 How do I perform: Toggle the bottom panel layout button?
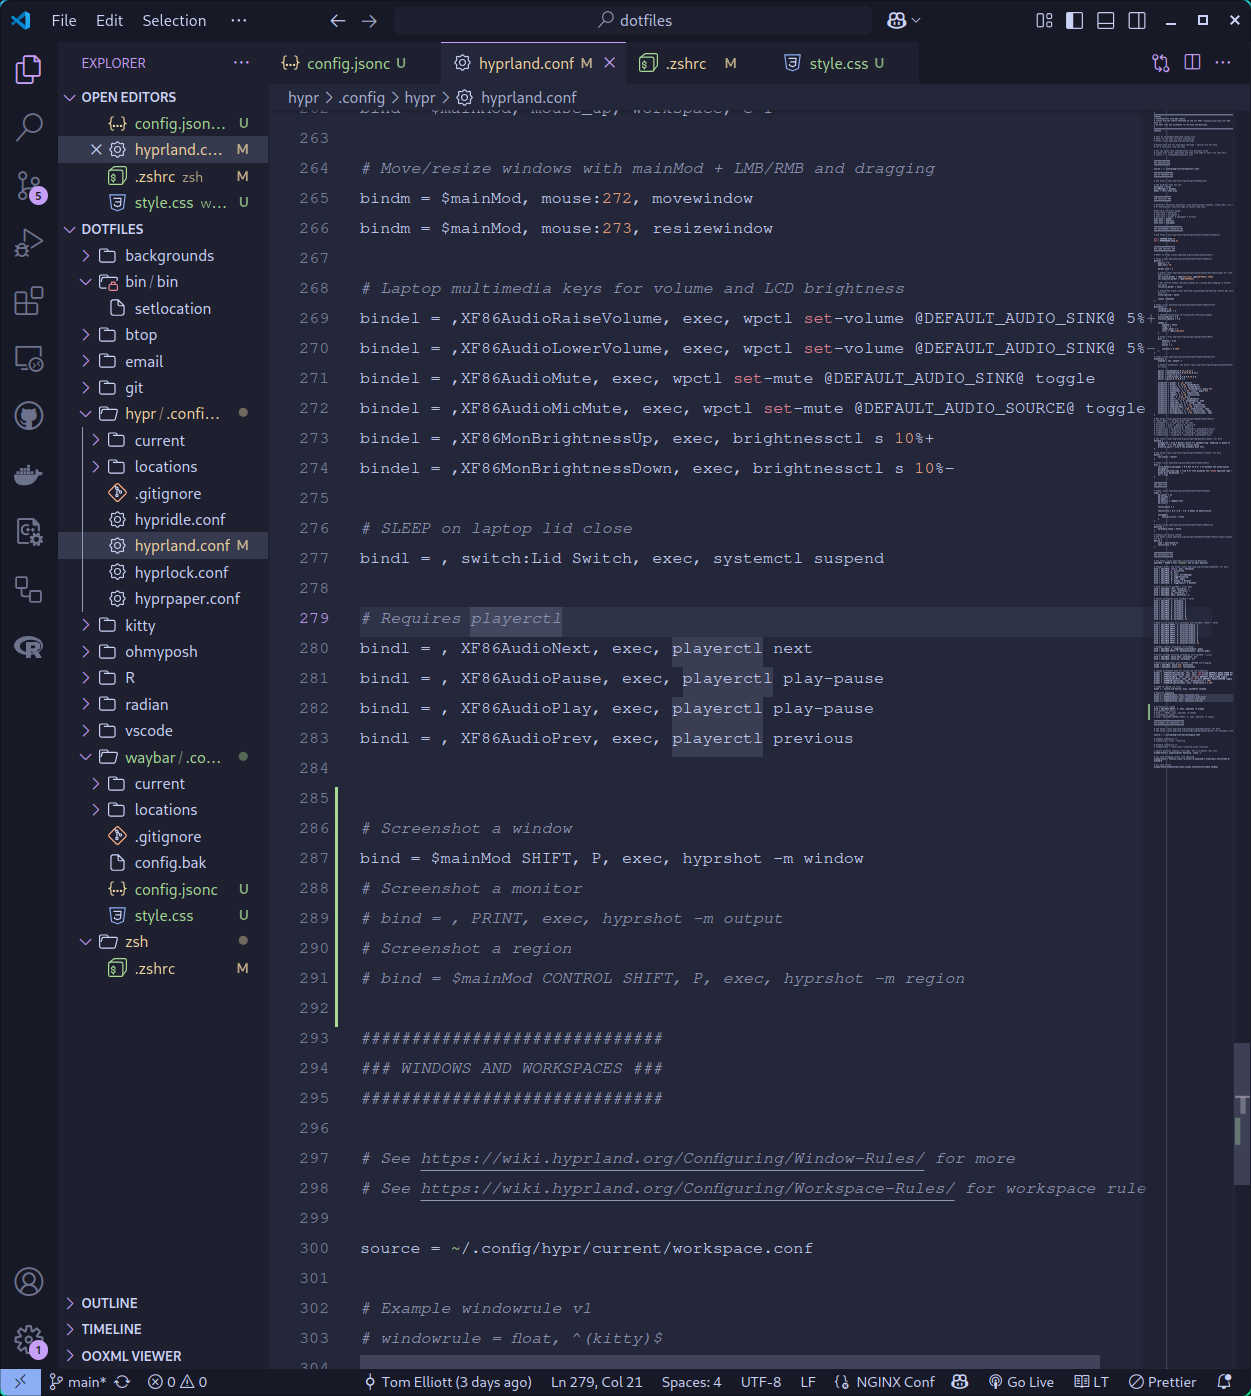click(x=1106, y=21)
